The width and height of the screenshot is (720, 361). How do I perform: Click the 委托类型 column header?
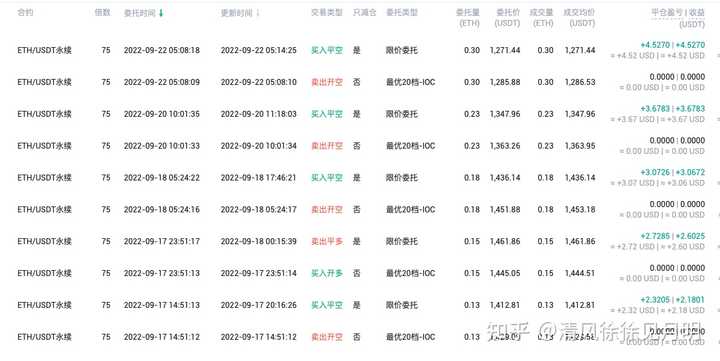click(x=402, y=13)
